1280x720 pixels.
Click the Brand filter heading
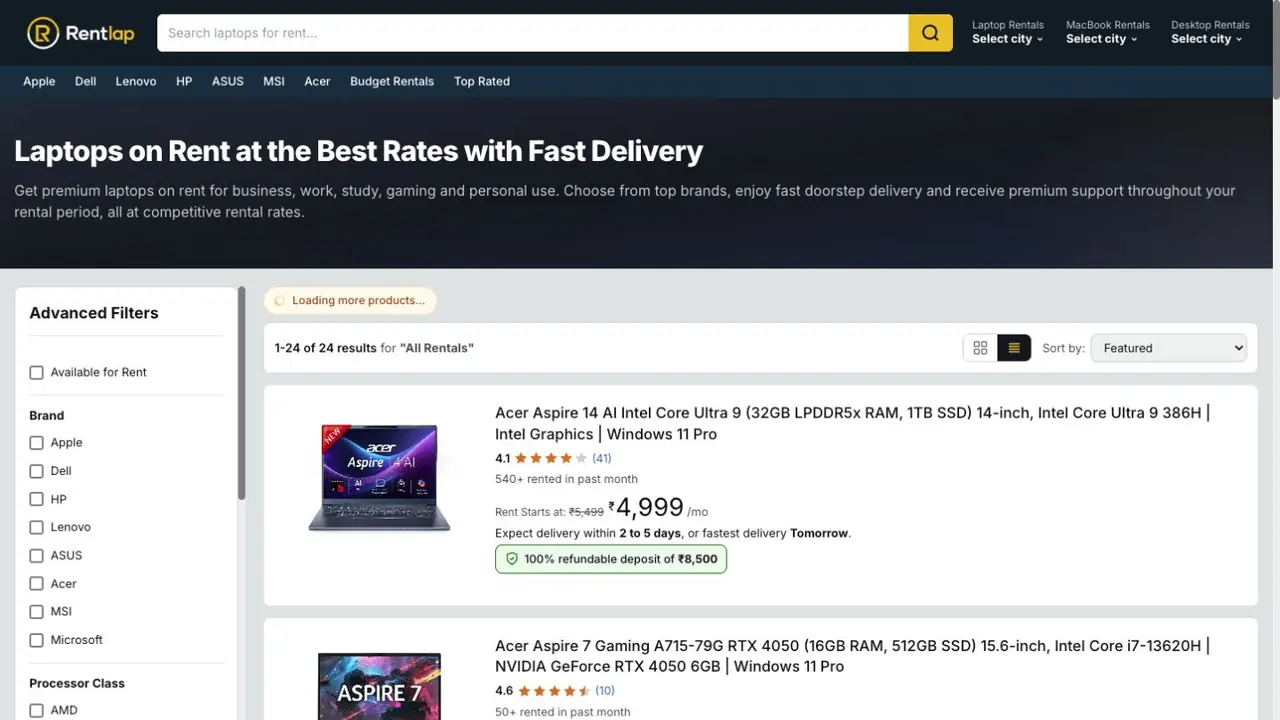[47, 415]
